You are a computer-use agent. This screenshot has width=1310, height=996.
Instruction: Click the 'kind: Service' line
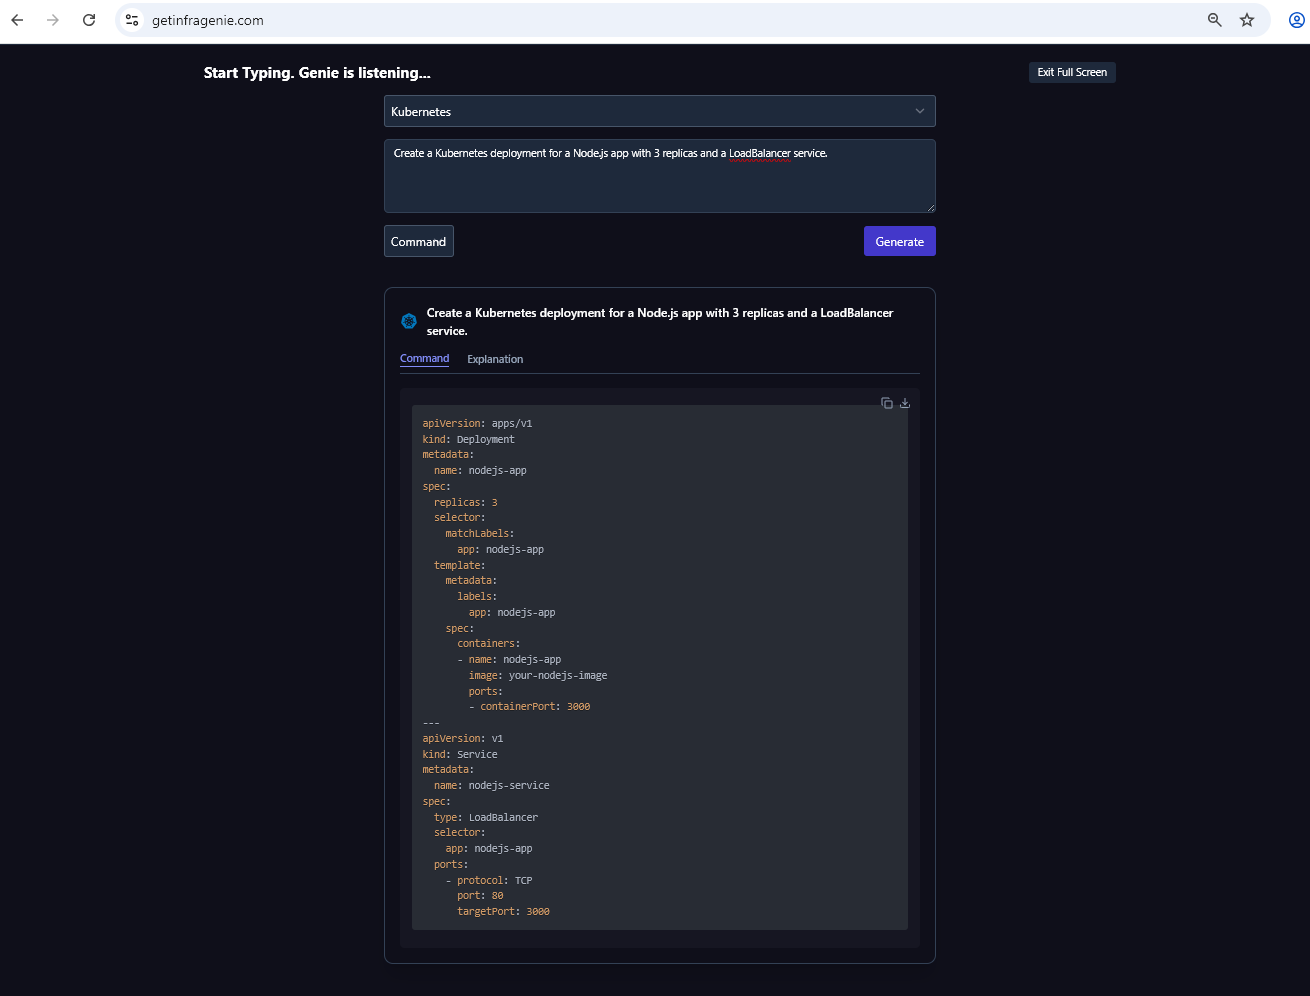pyautogui.click(x=460, y=754)
